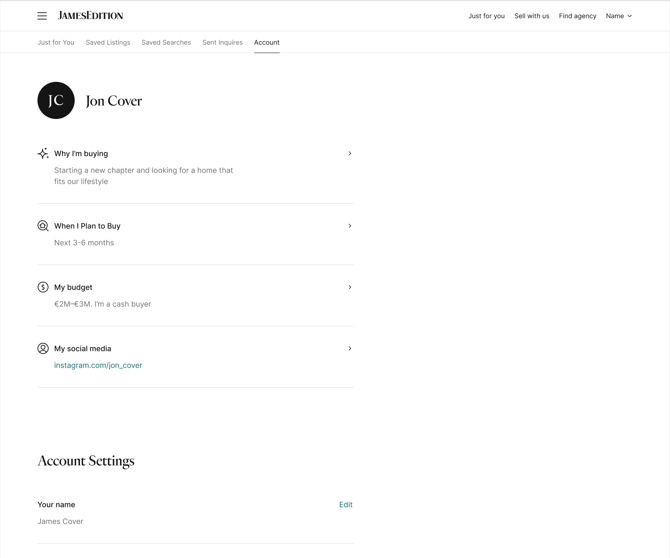Image resolution: width=670 pixels, height=558 pixels.
Task: Expand the My social media chevron
Action: pos(349,349)
